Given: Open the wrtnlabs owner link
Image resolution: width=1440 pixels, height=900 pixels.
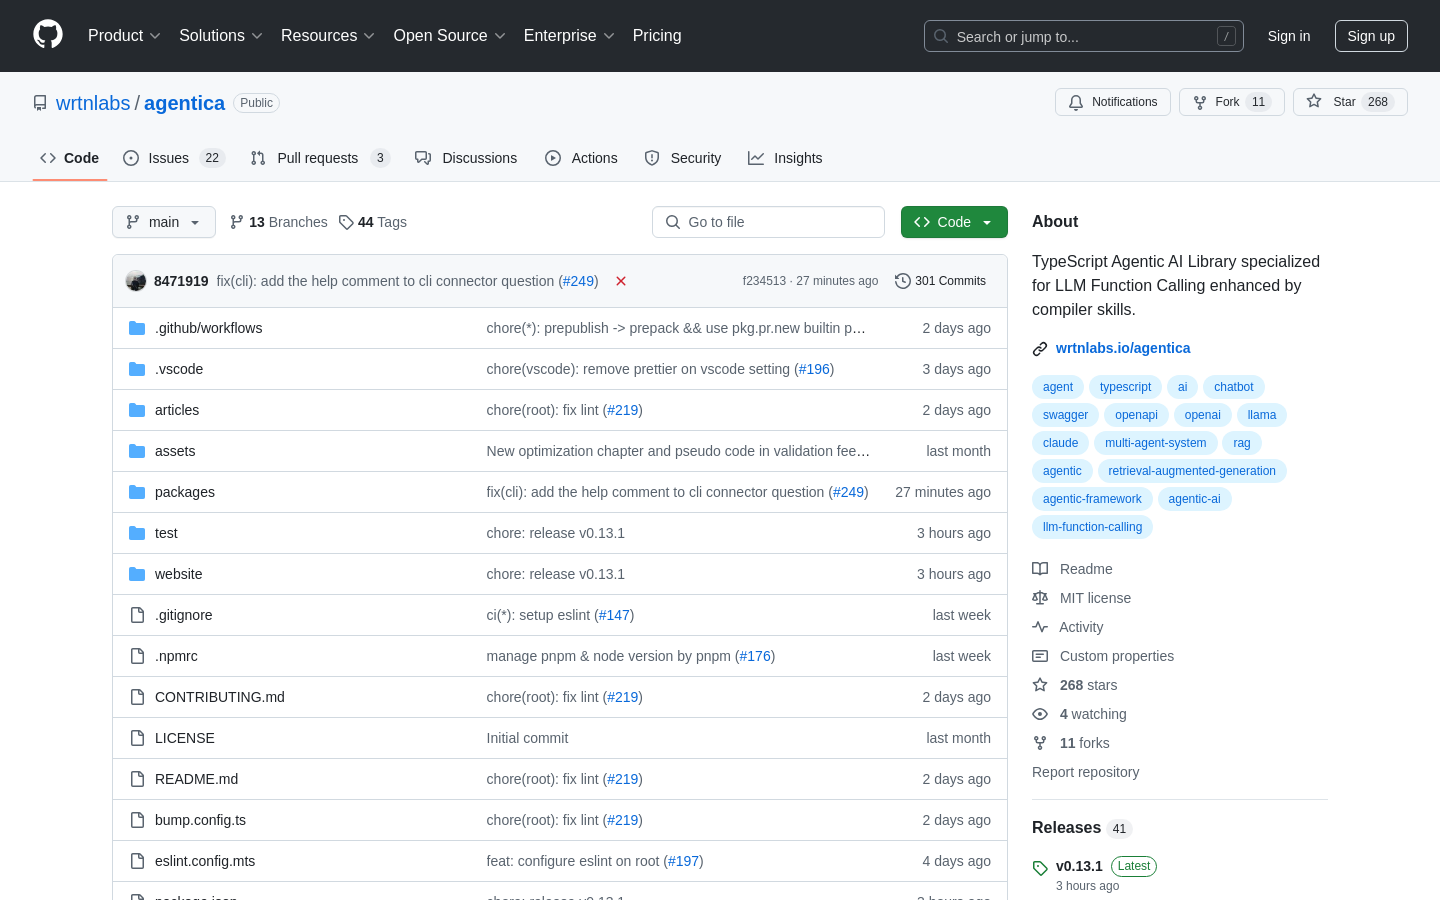Looking at the screenshot, I should (93, 103).
